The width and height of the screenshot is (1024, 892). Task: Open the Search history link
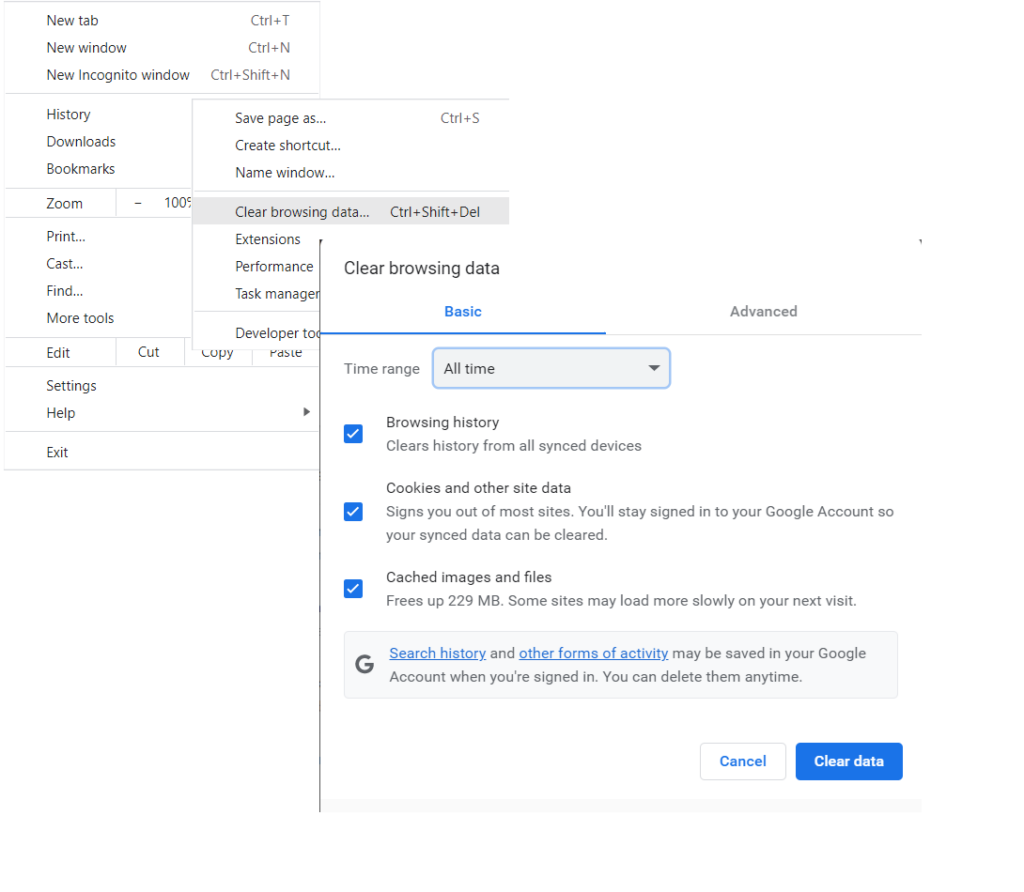pyautogui.click(x=437, y=653)
